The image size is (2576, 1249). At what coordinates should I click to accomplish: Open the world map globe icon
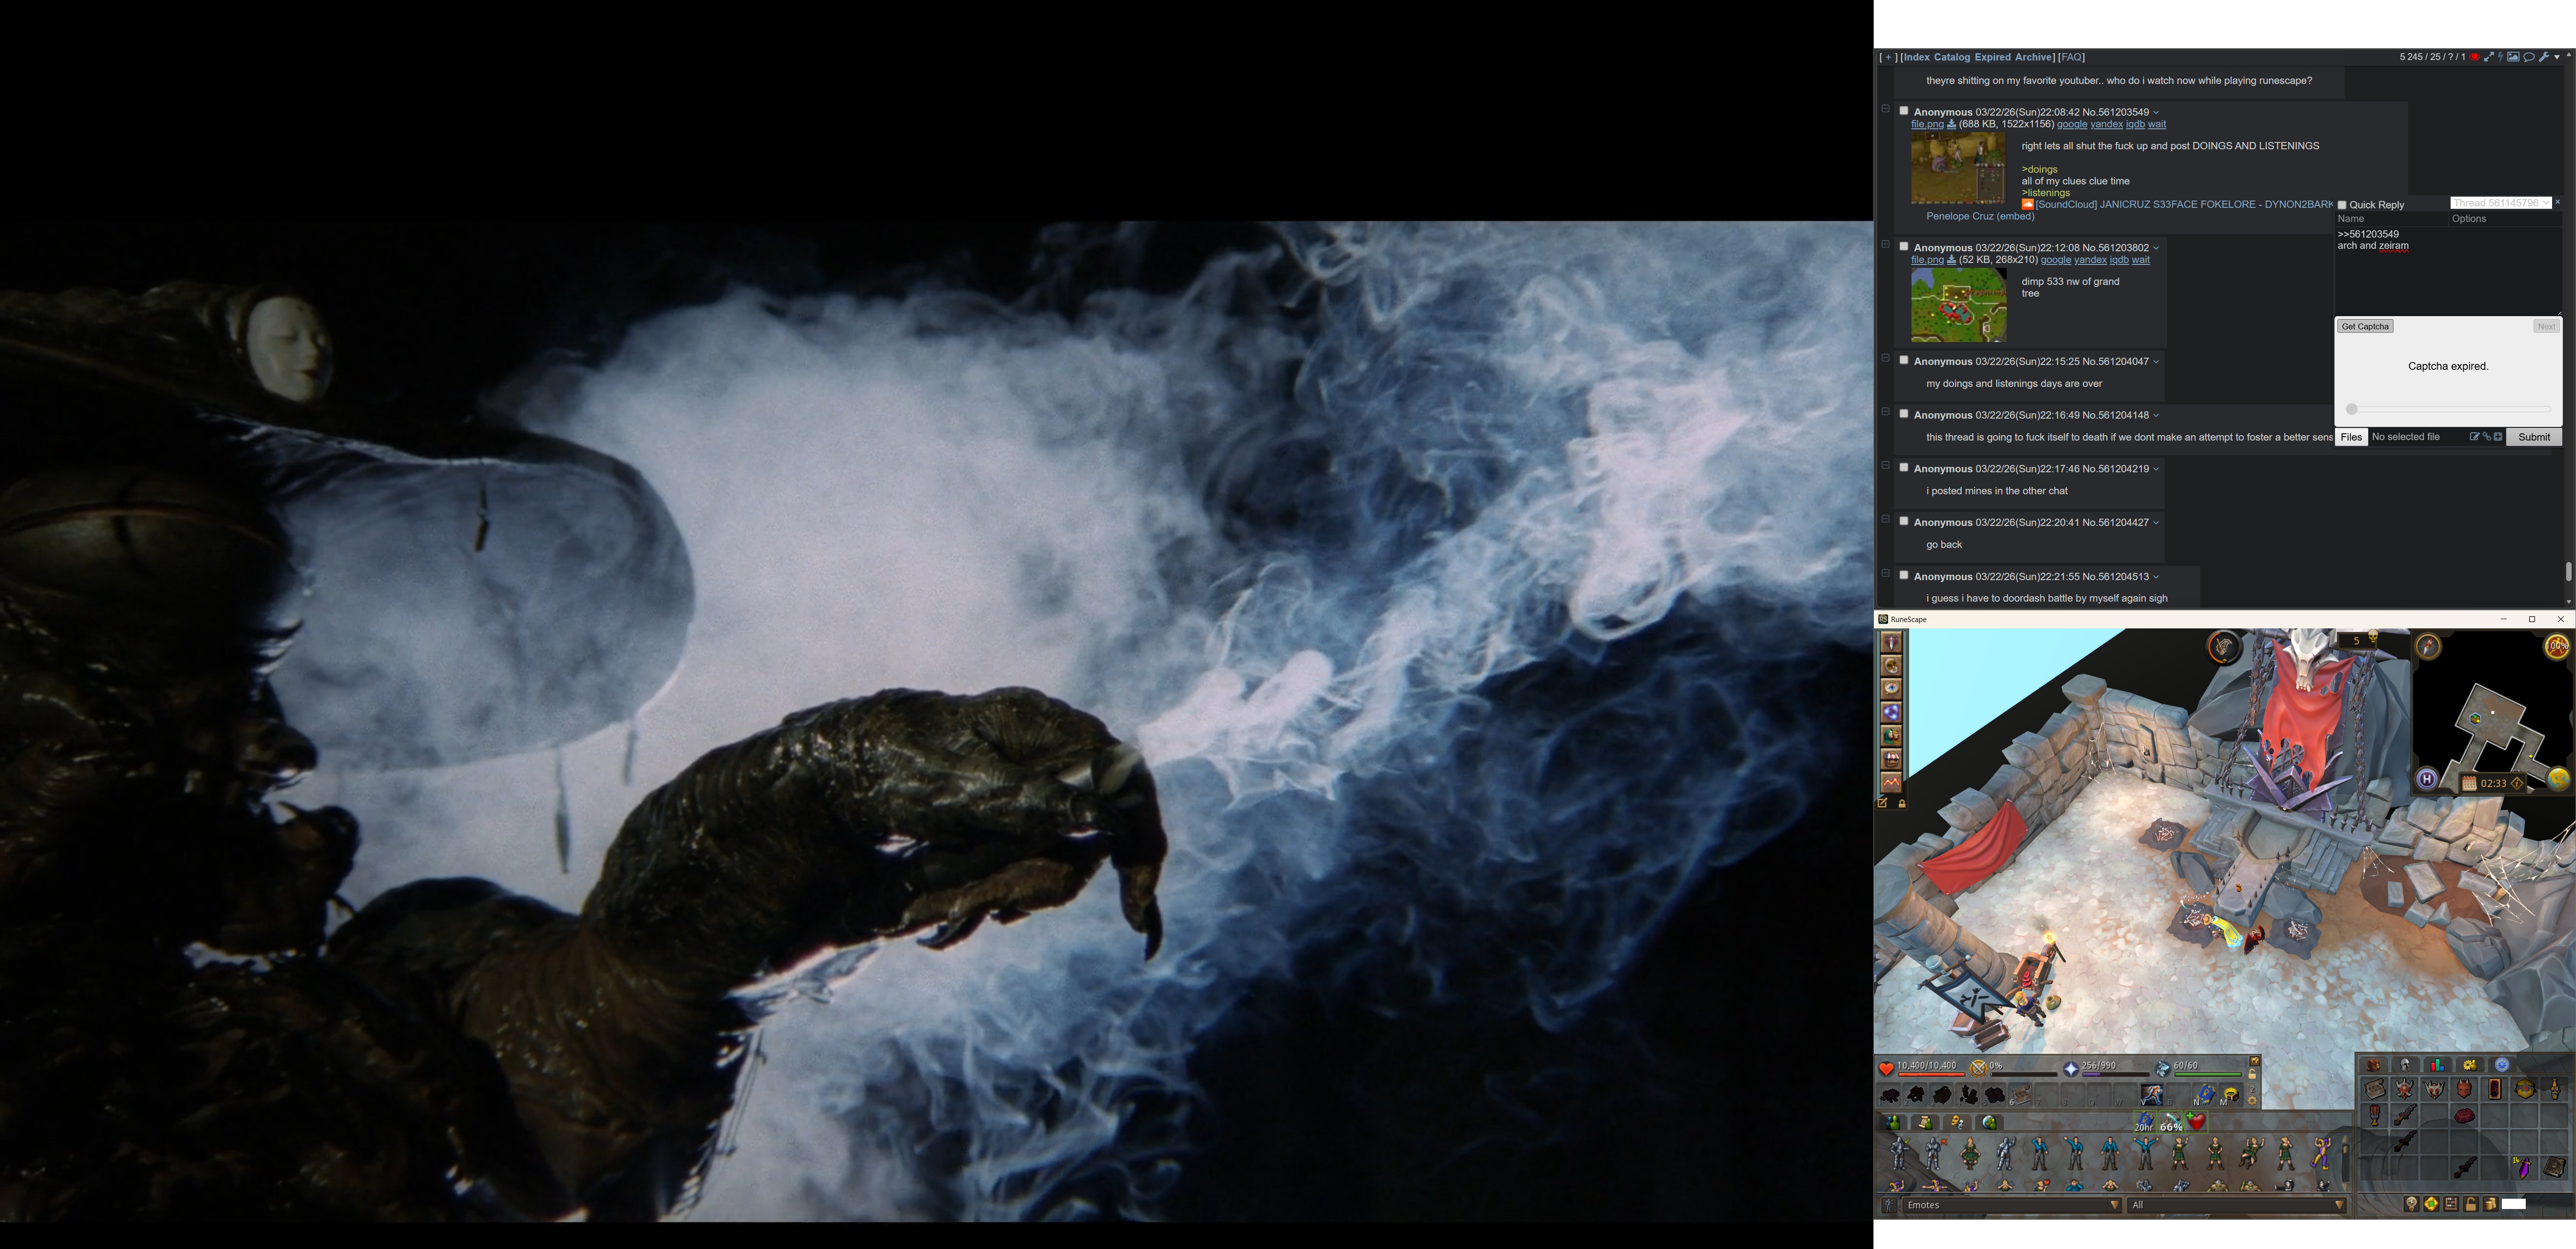point(2558,779)
